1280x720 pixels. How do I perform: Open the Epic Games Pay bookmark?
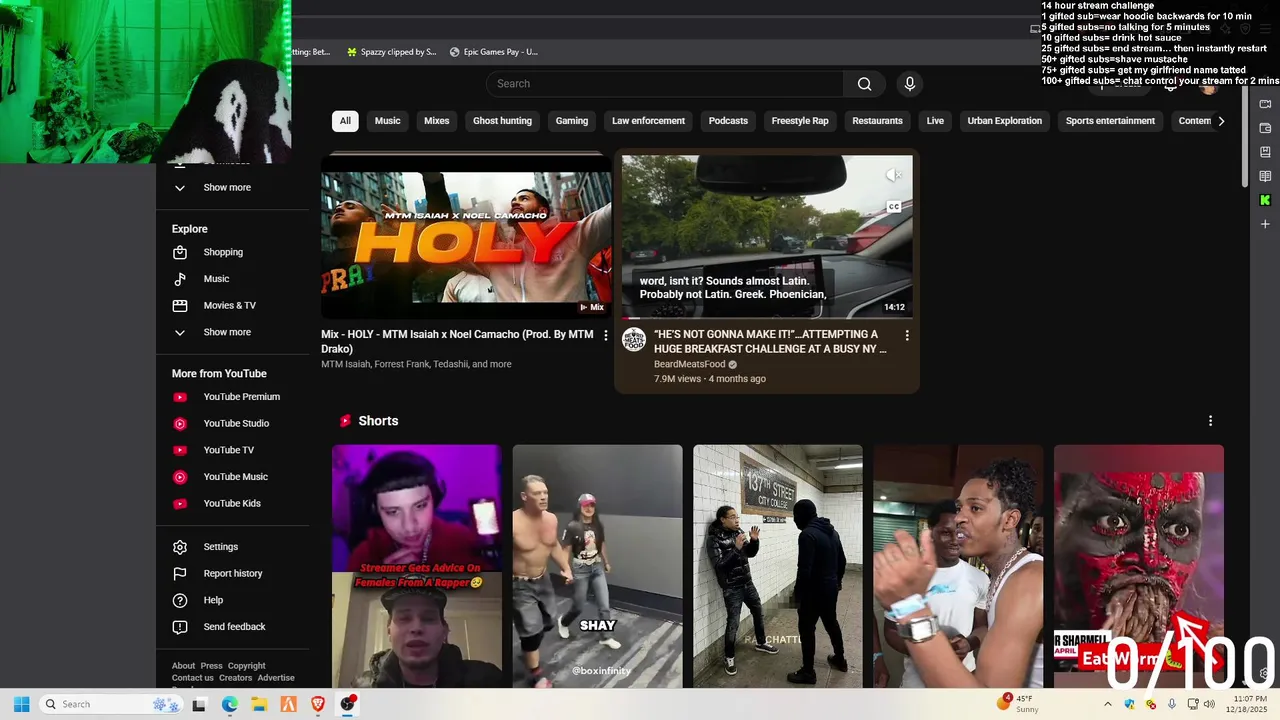click(494, 52)
